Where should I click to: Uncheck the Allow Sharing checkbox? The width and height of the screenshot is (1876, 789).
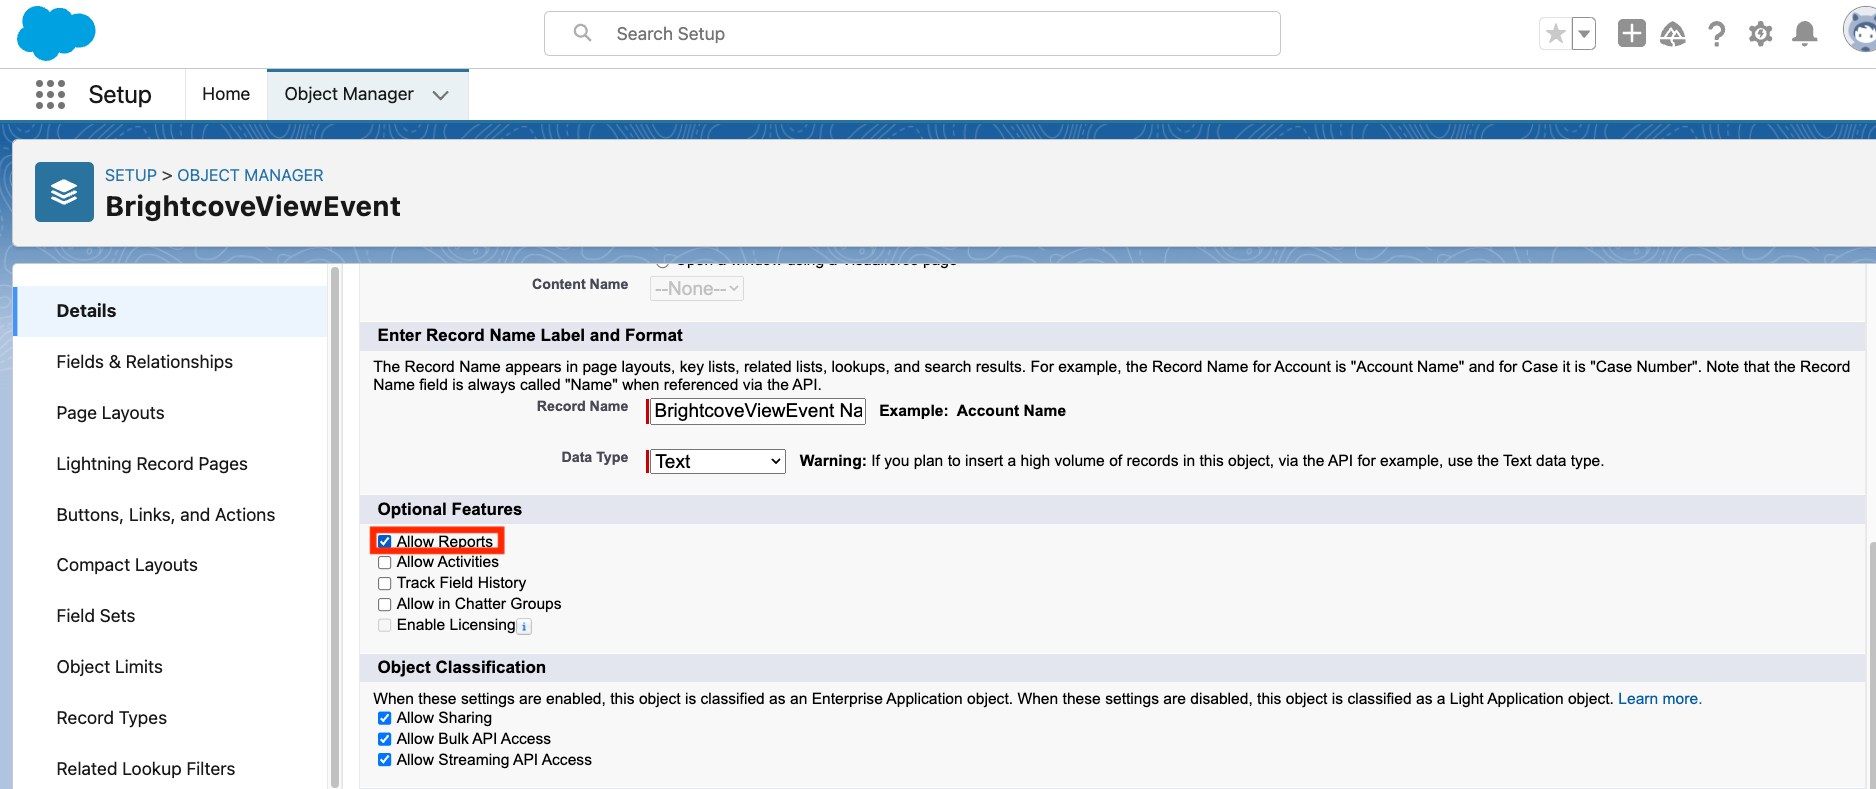point(384,718)
